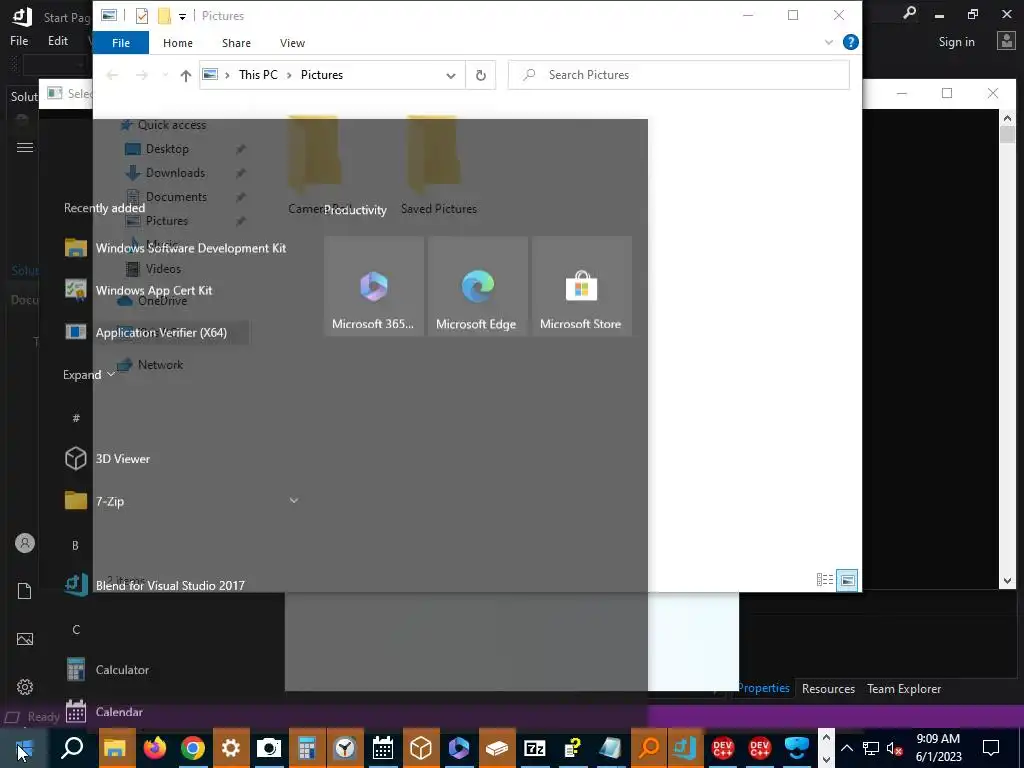Launch Firefox from taskbar

click(x=155, y=748)
